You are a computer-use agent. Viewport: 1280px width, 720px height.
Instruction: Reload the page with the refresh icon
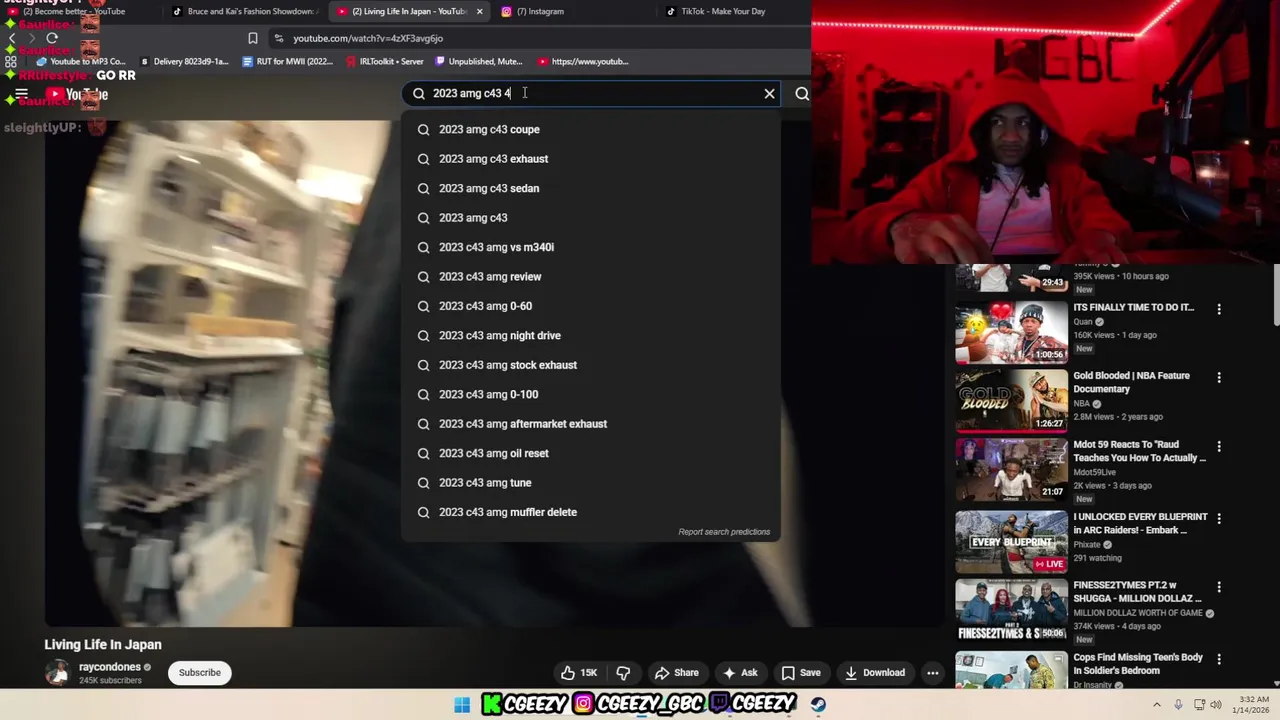[x=52, y=38]
